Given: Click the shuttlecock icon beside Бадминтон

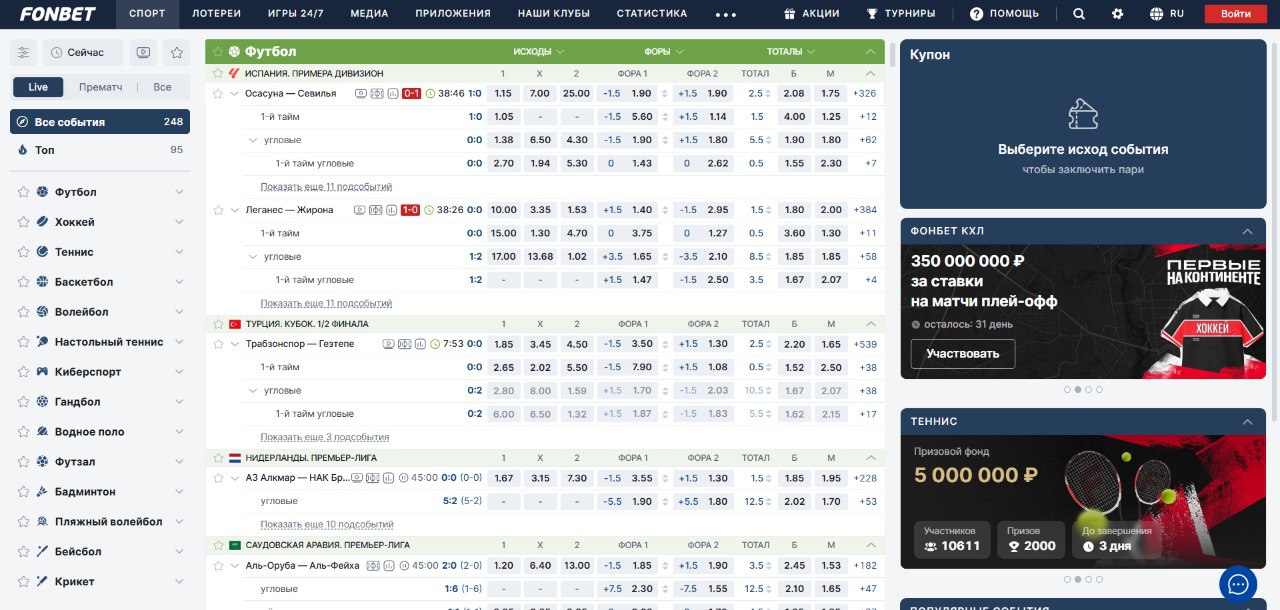Looking at the screenshot, I should [42, 492].
